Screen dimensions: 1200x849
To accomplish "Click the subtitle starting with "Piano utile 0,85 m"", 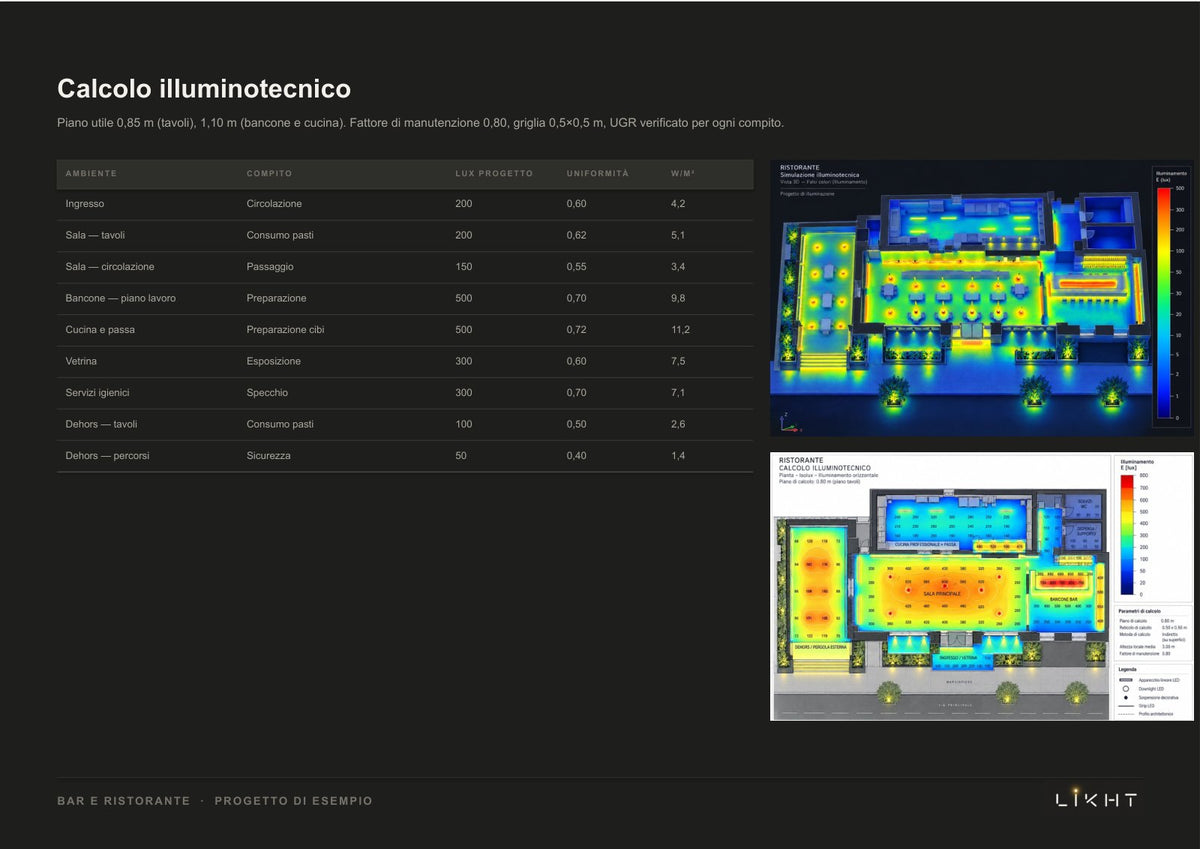I will click(420, 123).
